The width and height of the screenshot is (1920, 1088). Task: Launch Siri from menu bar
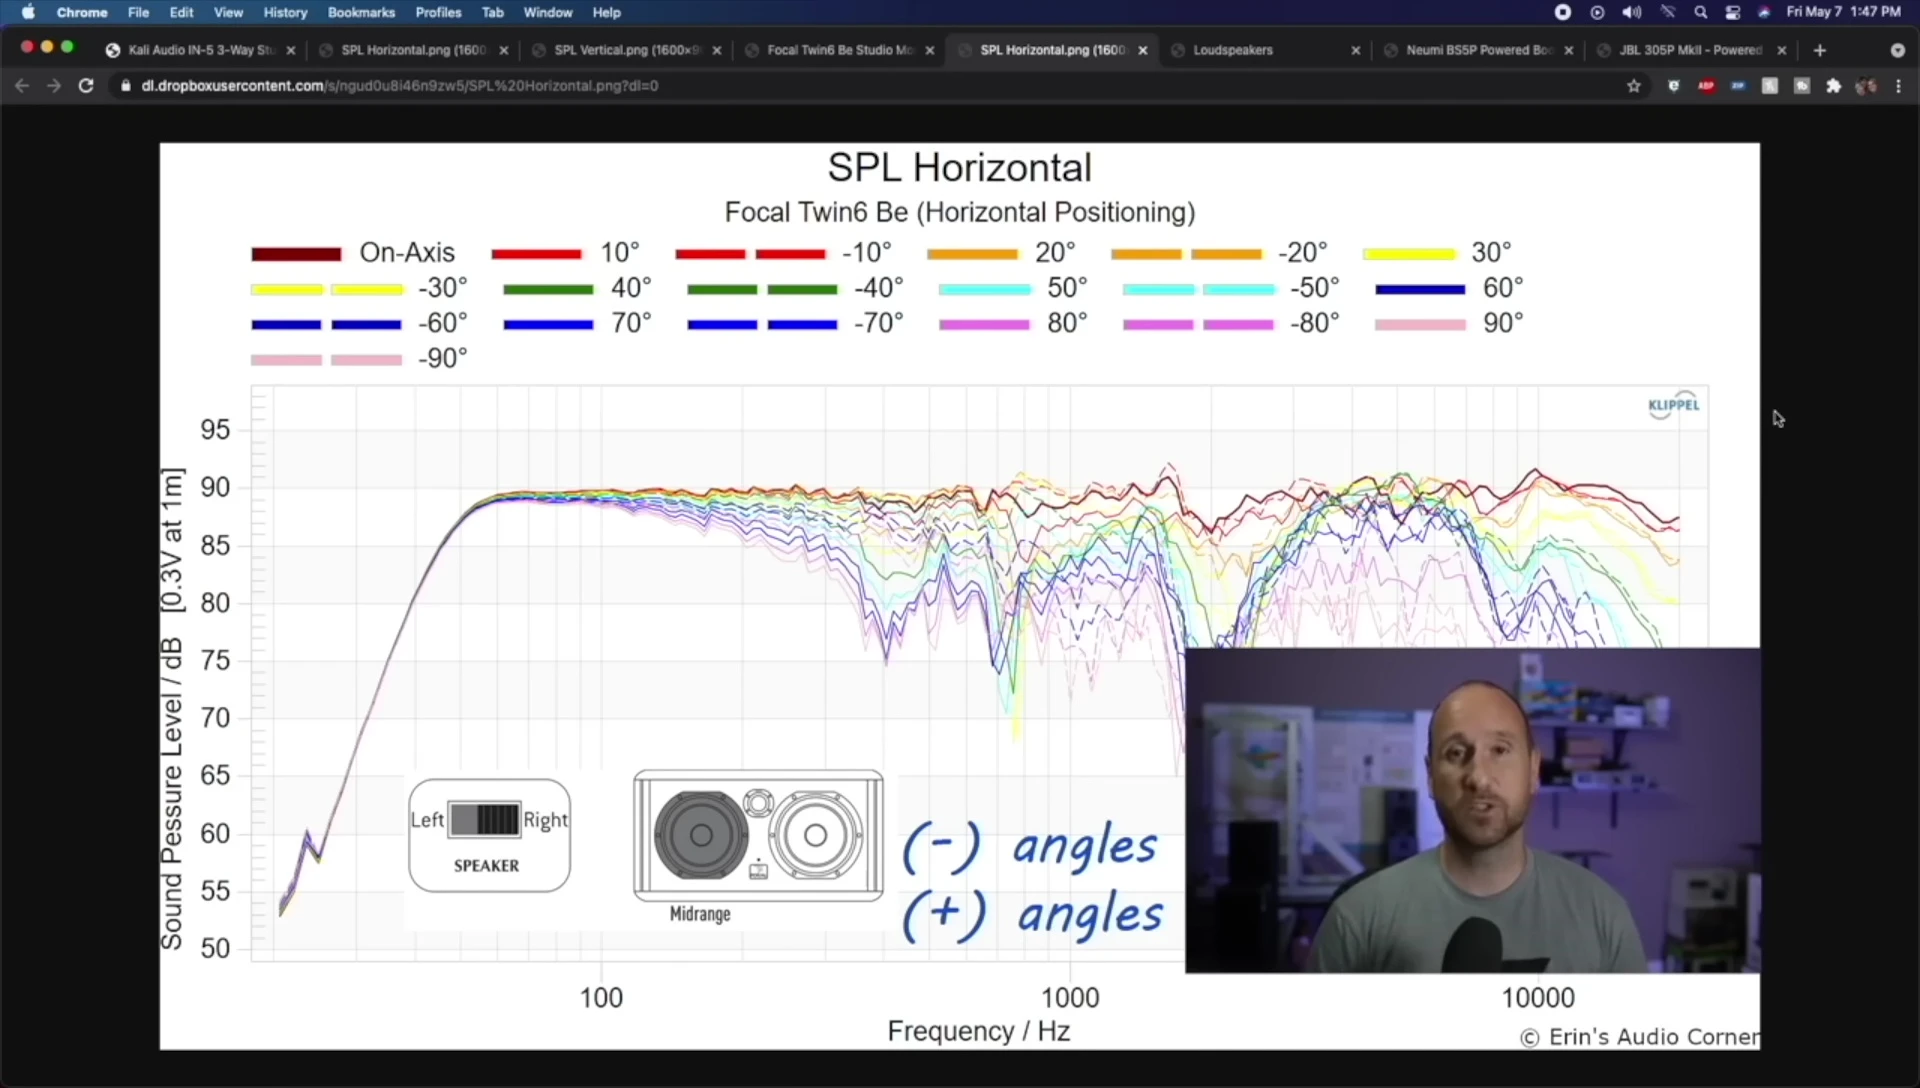(x=1764, y=12)
